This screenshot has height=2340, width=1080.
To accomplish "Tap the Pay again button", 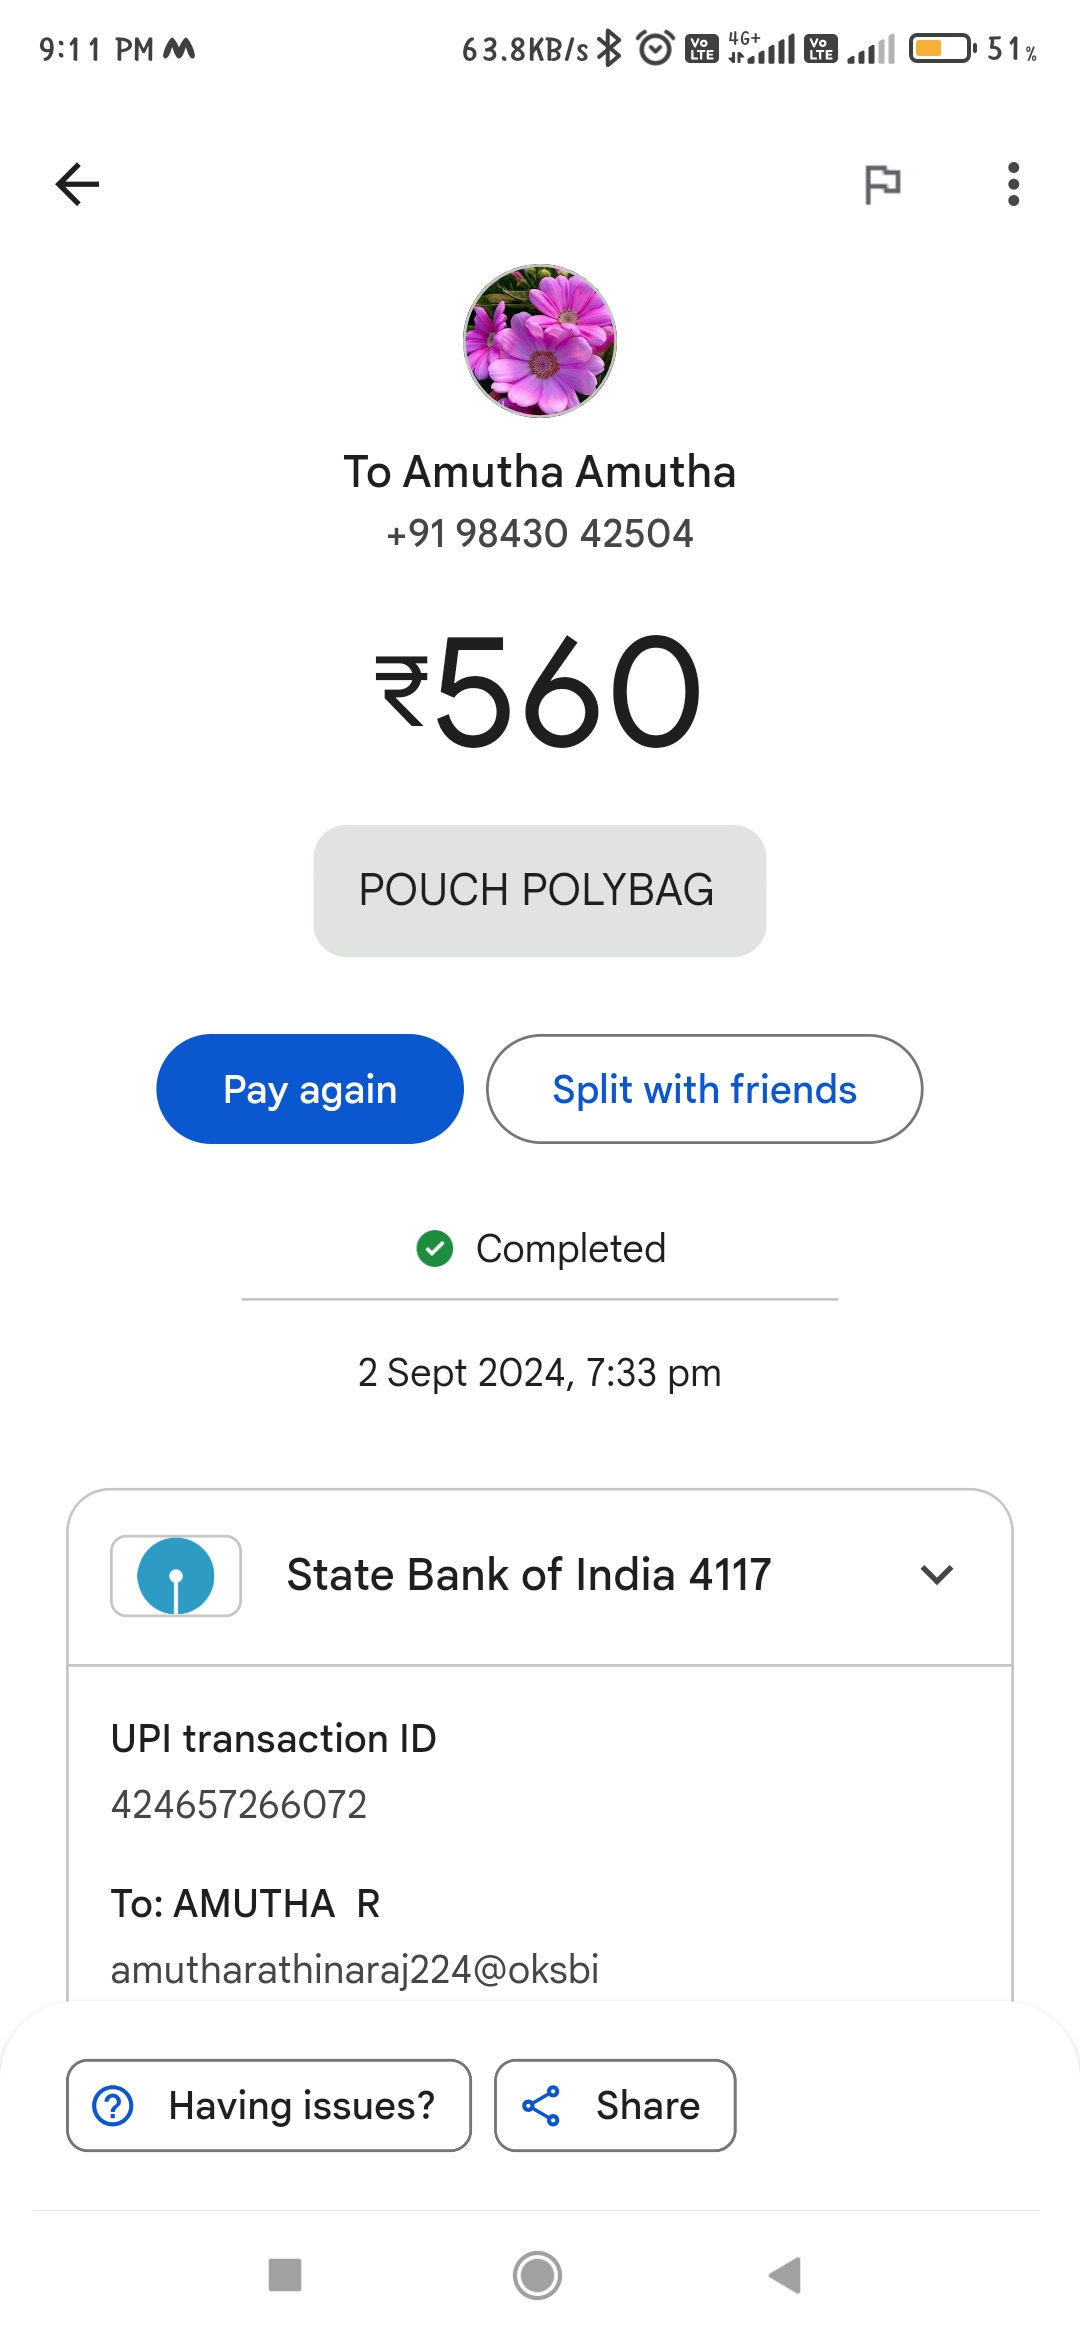I will (310, 1089).
